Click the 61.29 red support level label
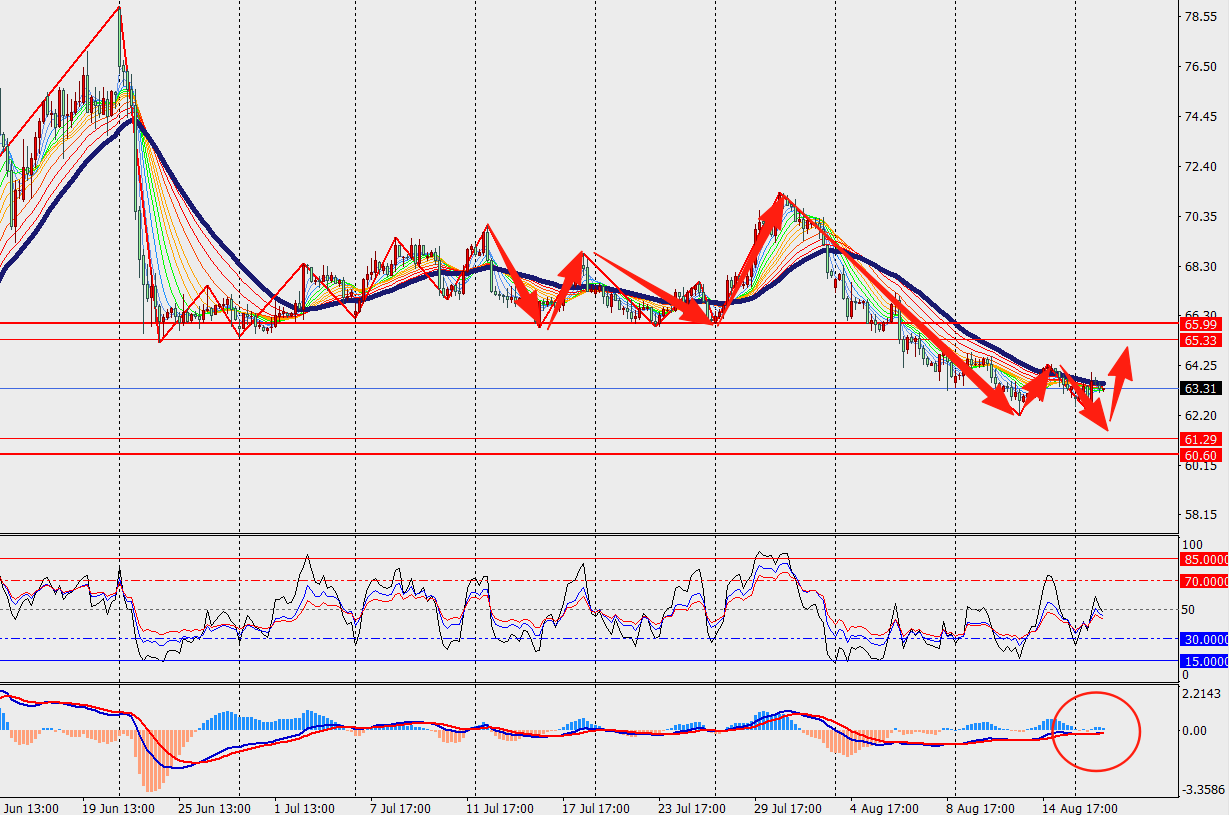The image size is (1230, 815). click(1202, 439)
